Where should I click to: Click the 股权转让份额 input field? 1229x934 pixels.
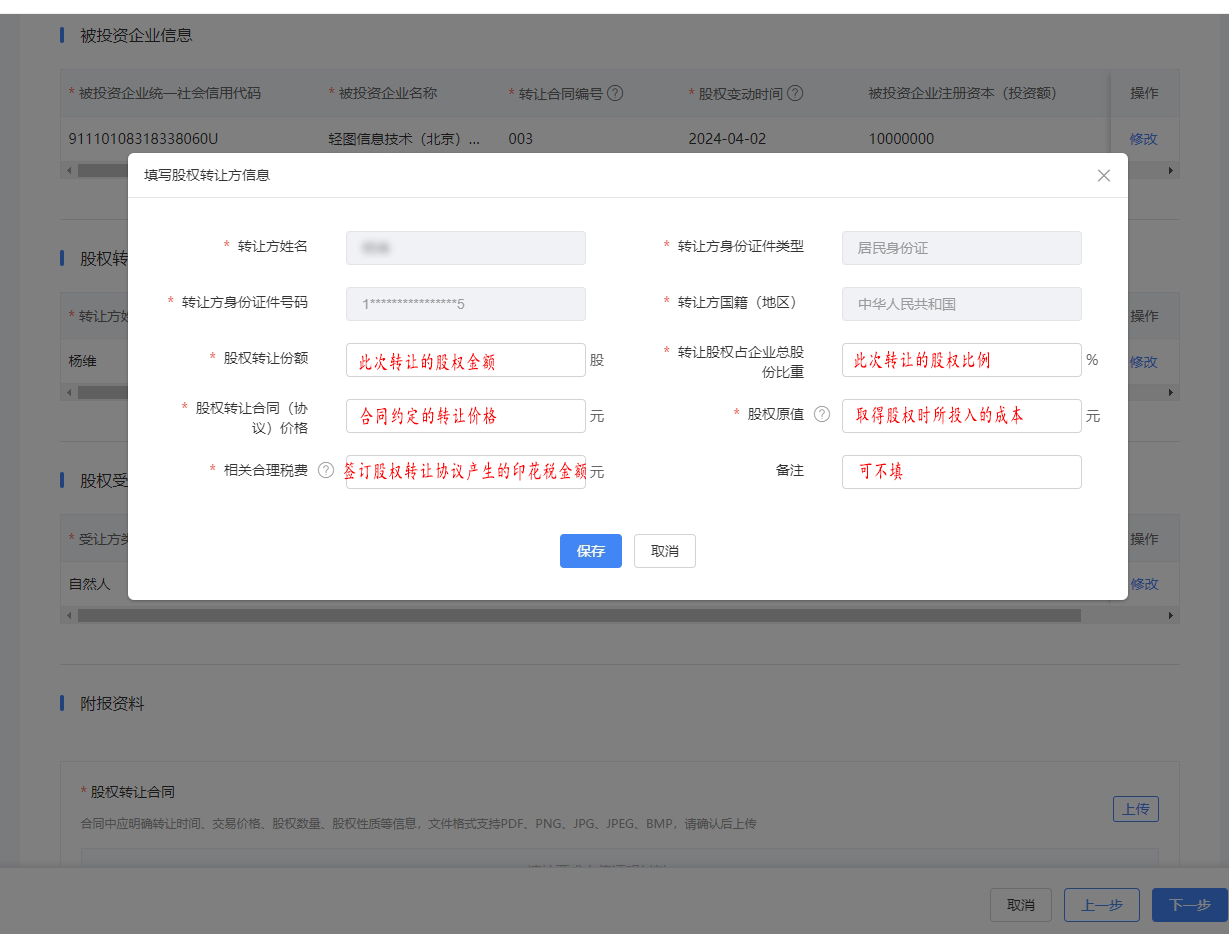click(x=466, y=360)
